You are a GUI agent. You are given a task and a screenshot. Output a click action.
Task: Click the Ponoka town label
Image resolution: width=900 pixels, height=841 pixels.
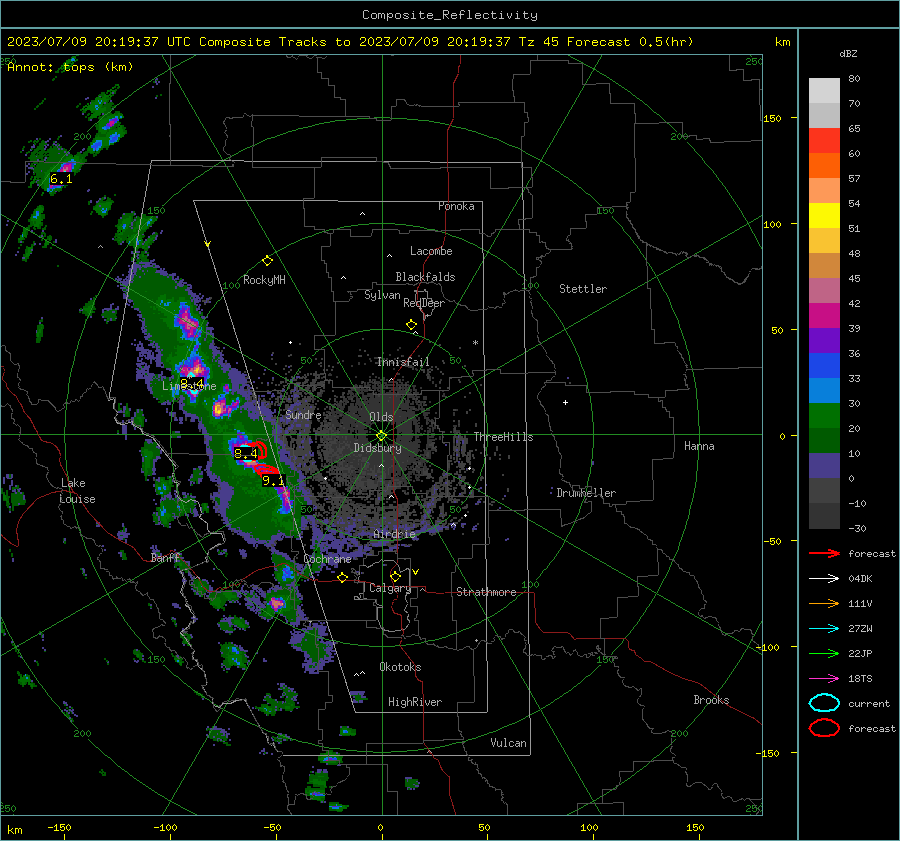pos(456,206)
